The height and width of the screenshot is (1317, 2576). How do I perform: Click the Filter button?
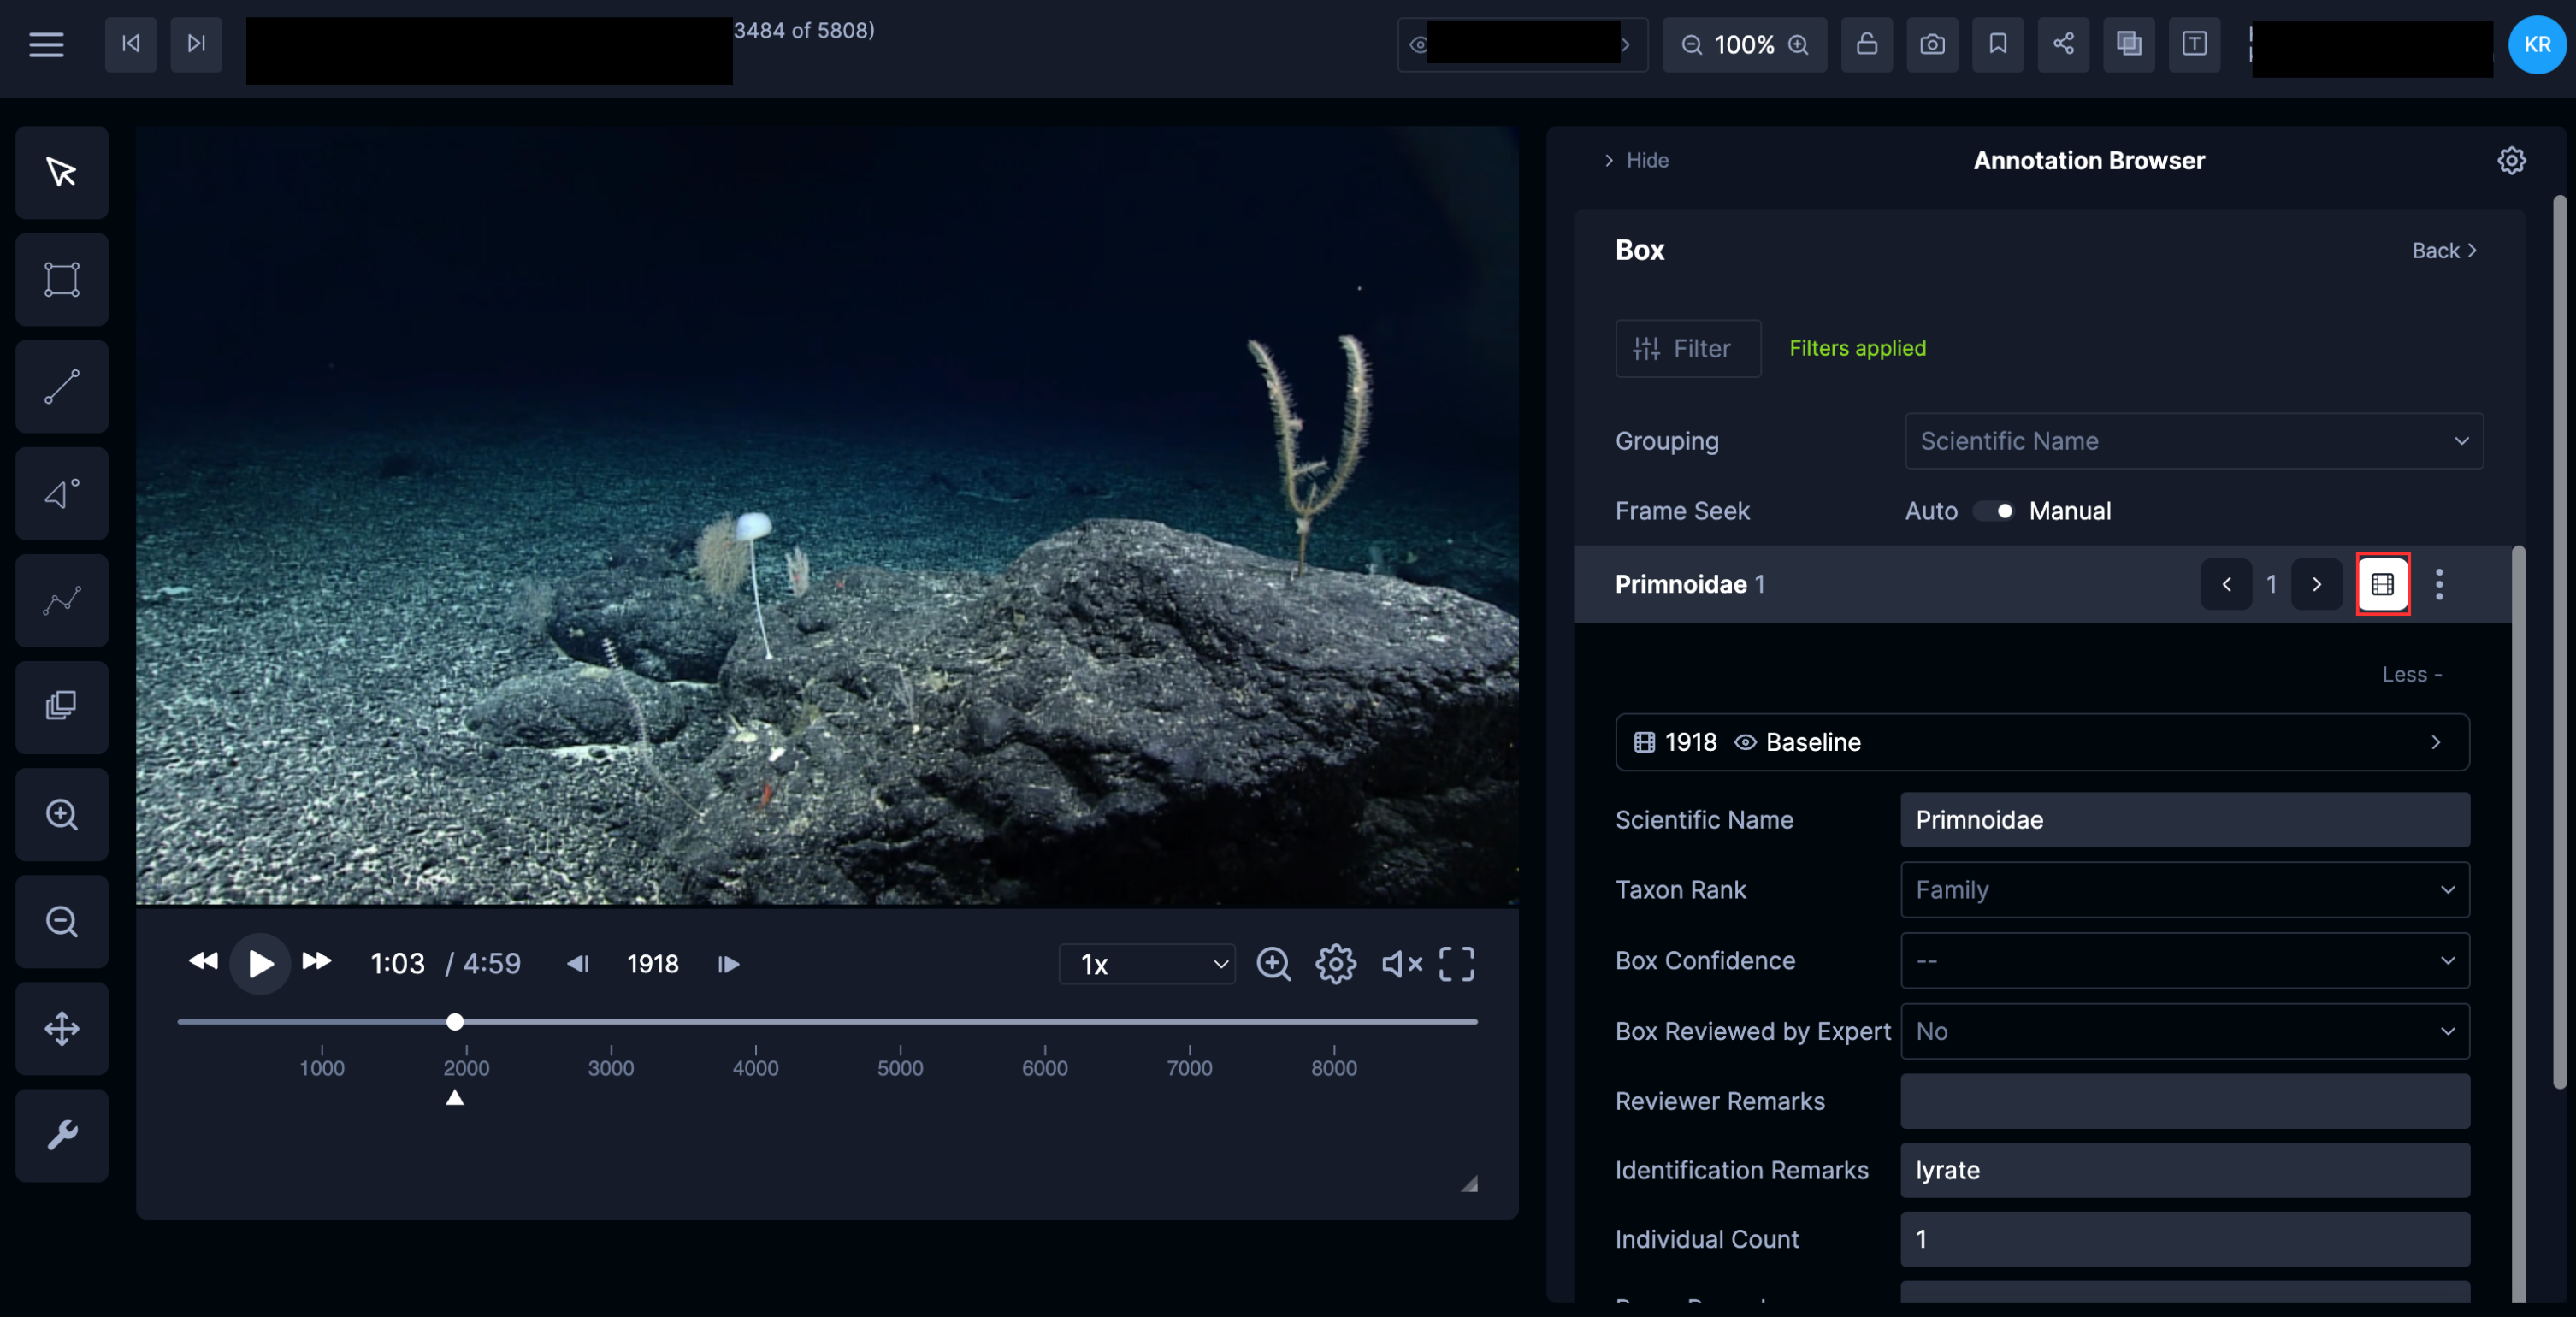point(1688,348)
